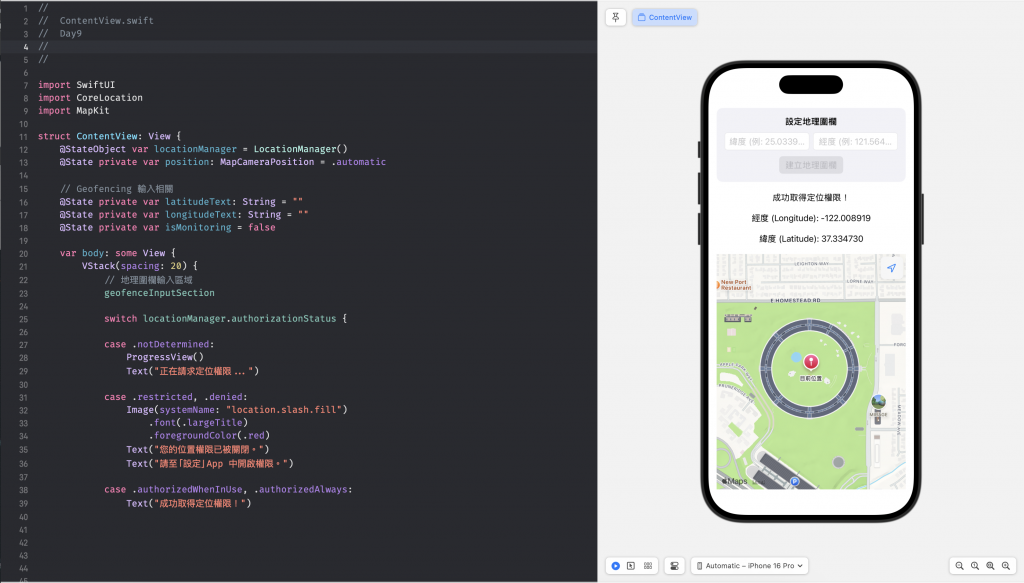
Task: Tap New Port Restaurant map label
Action: [x=735, y=285]
